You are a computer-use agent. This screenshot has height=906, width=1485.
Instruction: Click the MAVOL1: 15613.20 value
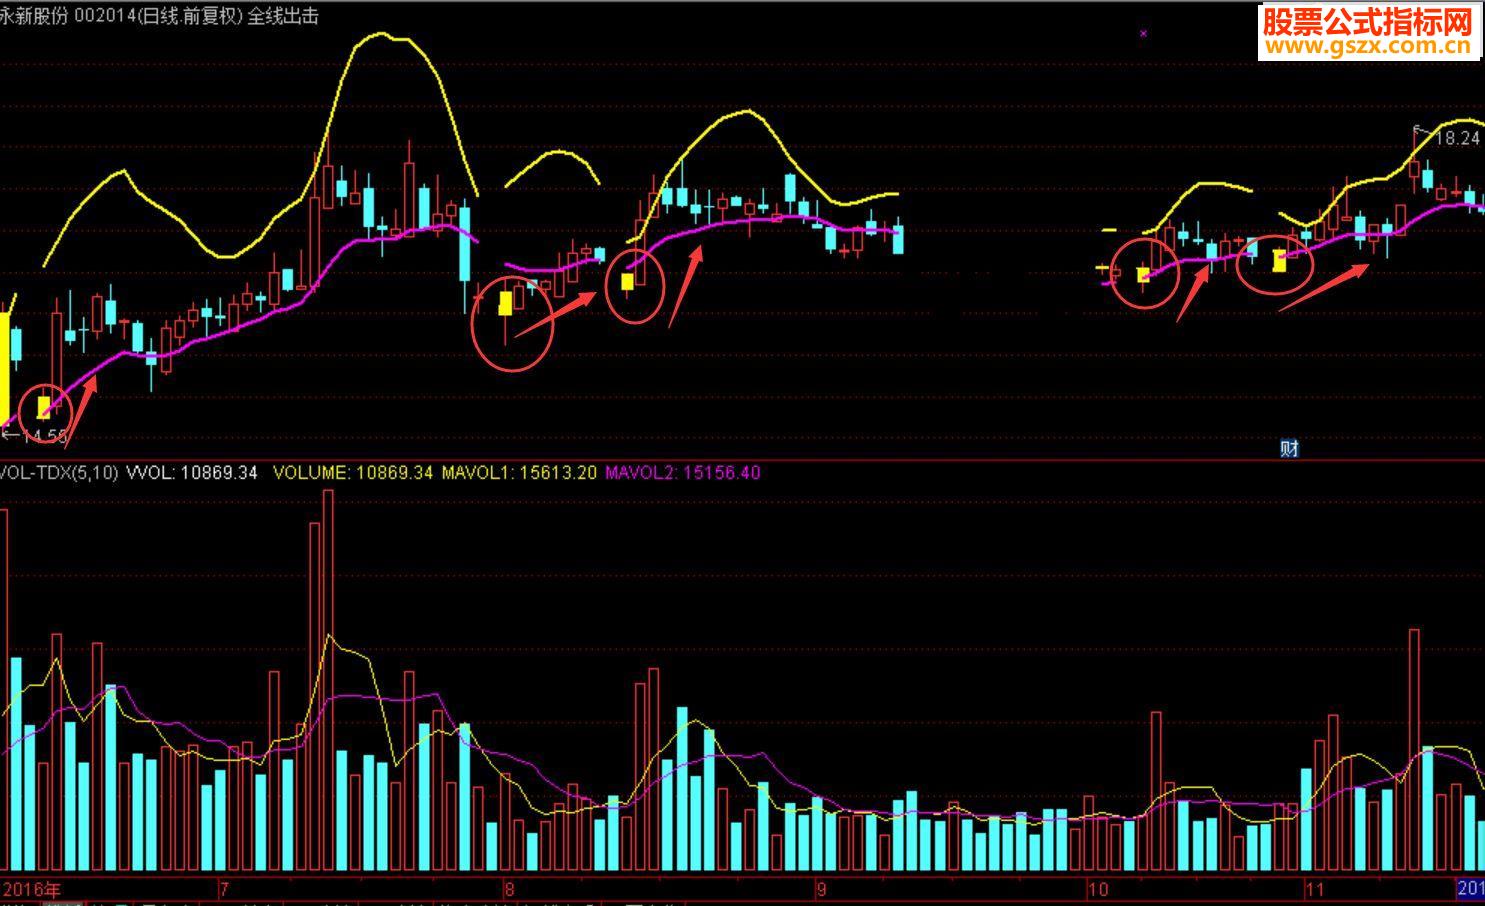coord(519,472)
